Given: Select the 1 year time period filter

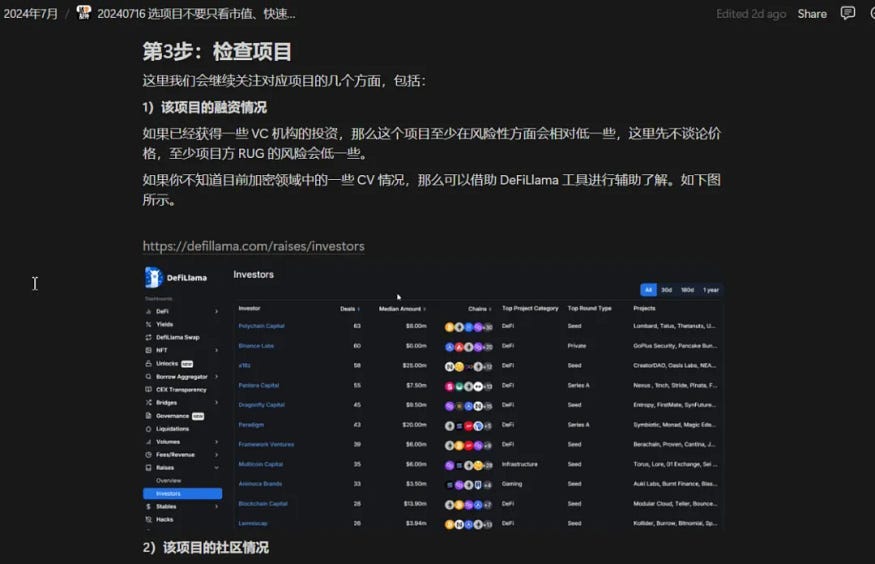Looking at the screenshot, I should pos(710,290).
